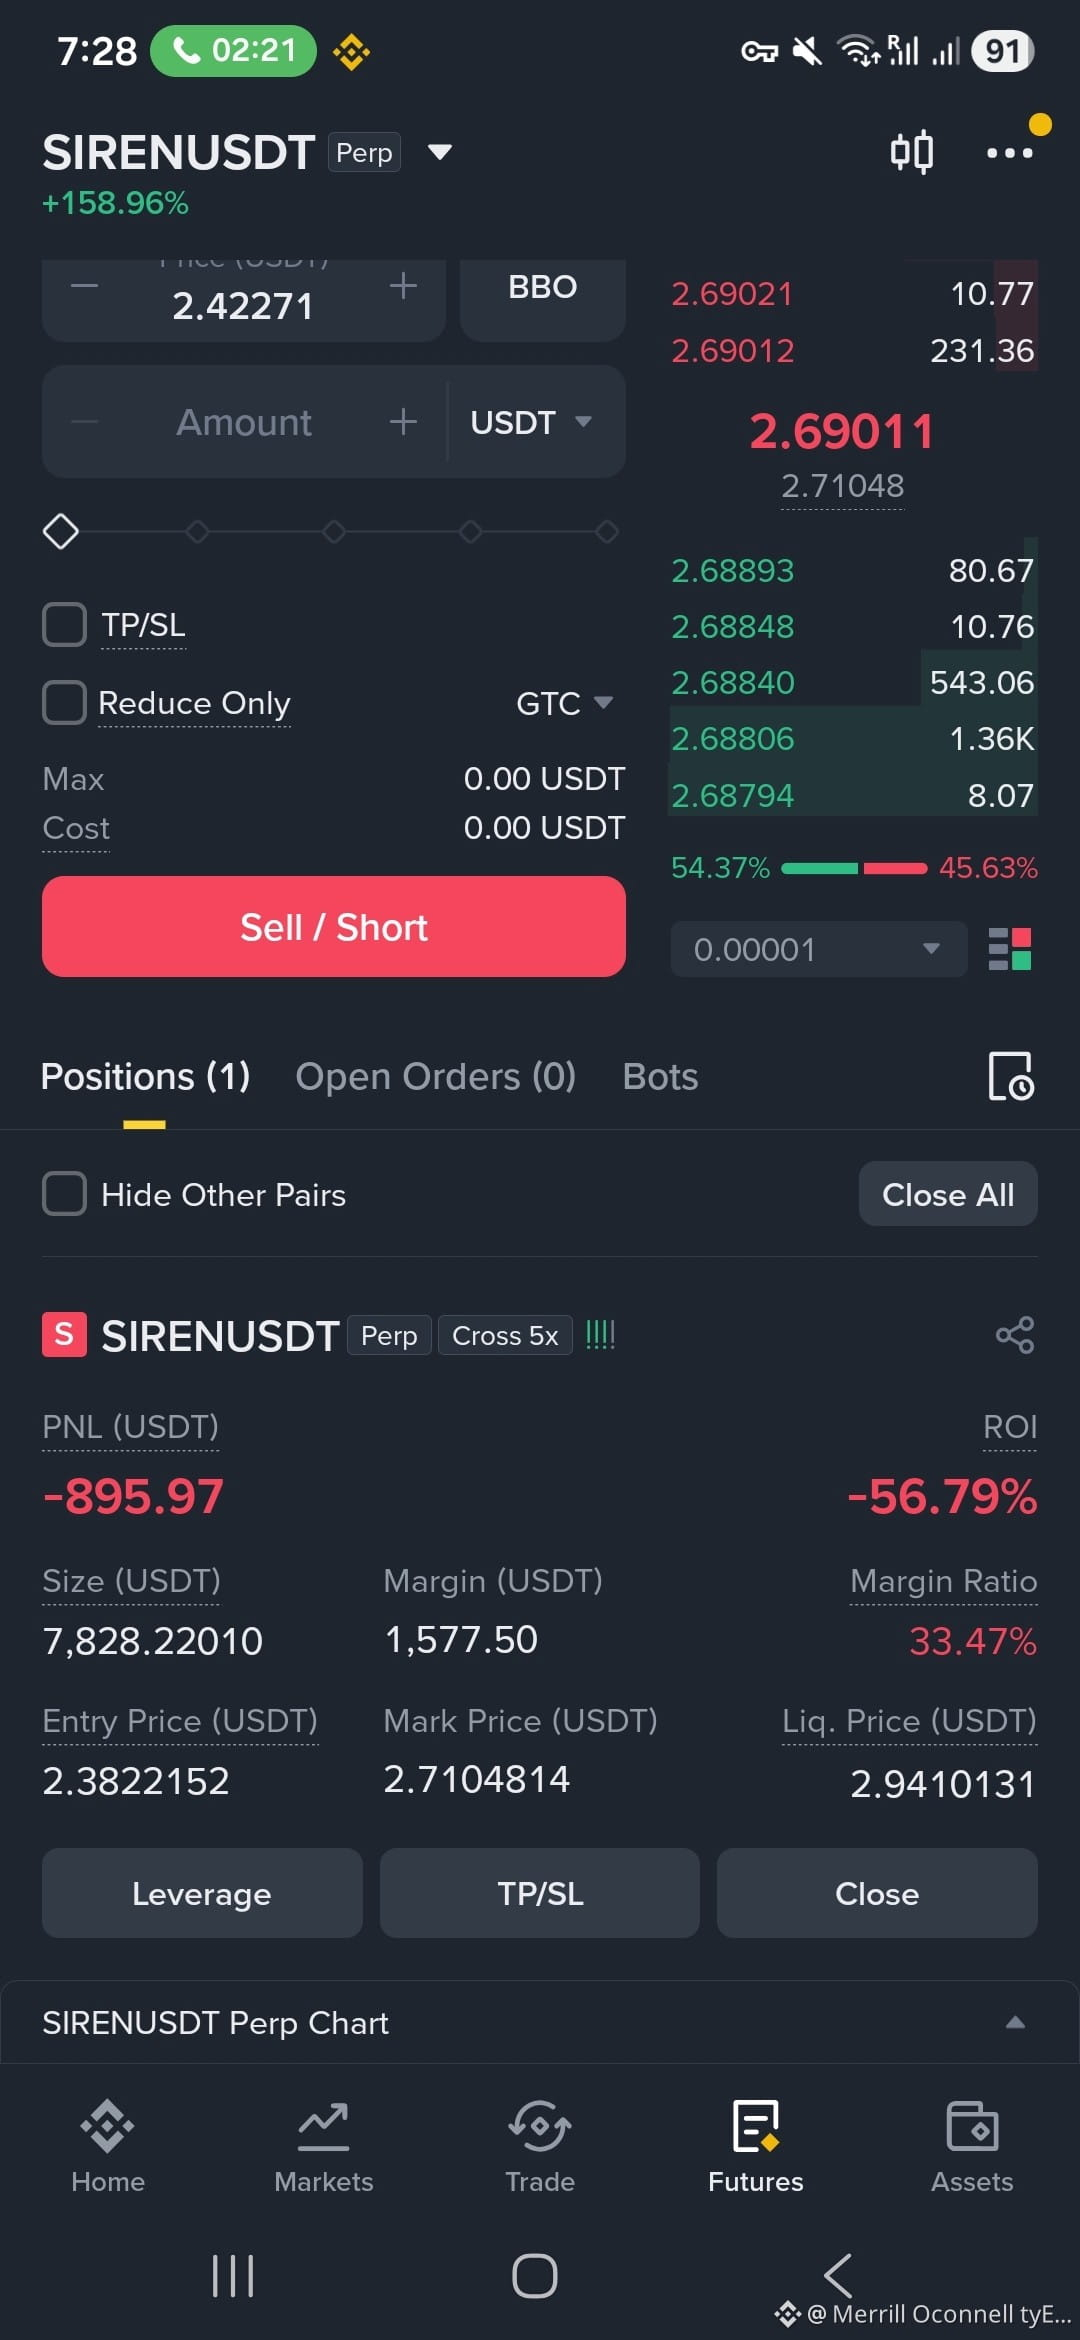Viewport: 1080px width, 2340px height.
Task: Switch to the Bots tab
Action: pos(660,1077)
